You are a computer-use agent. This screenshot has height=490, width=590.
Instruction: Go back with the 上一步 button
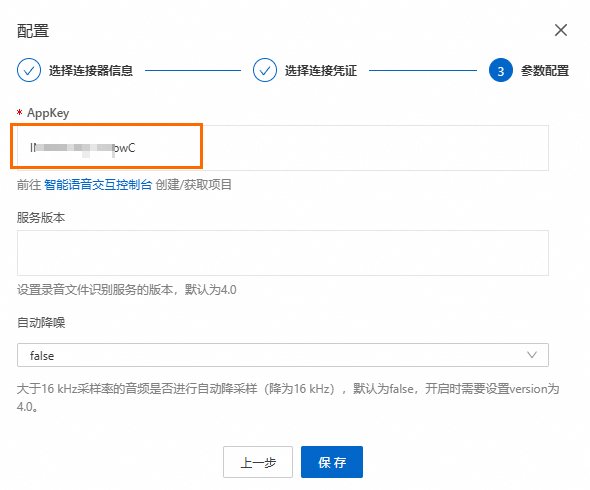(258, 462)
